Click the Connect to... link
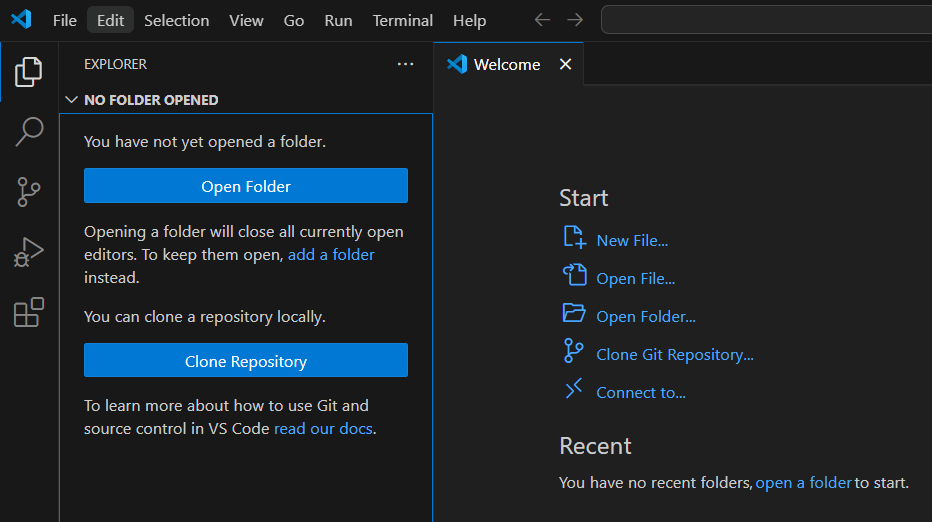The width and height of the screenshot is (932, 522). (x=641, y=392)
